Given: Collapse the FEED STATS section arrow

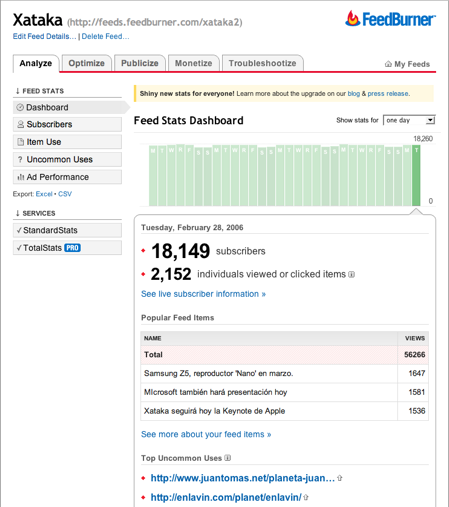Looking at the screenshot, I should pos(18,91).
